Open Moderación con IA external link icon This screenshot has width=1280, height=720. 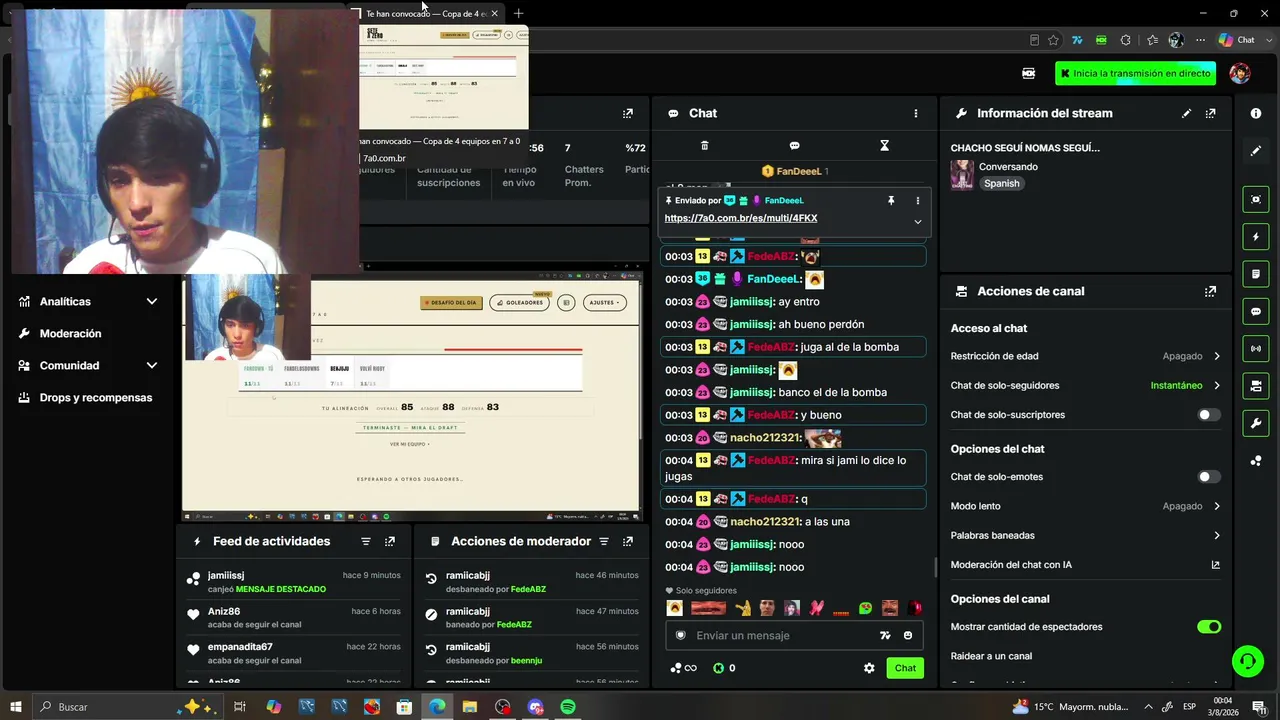pos(1216,565)
